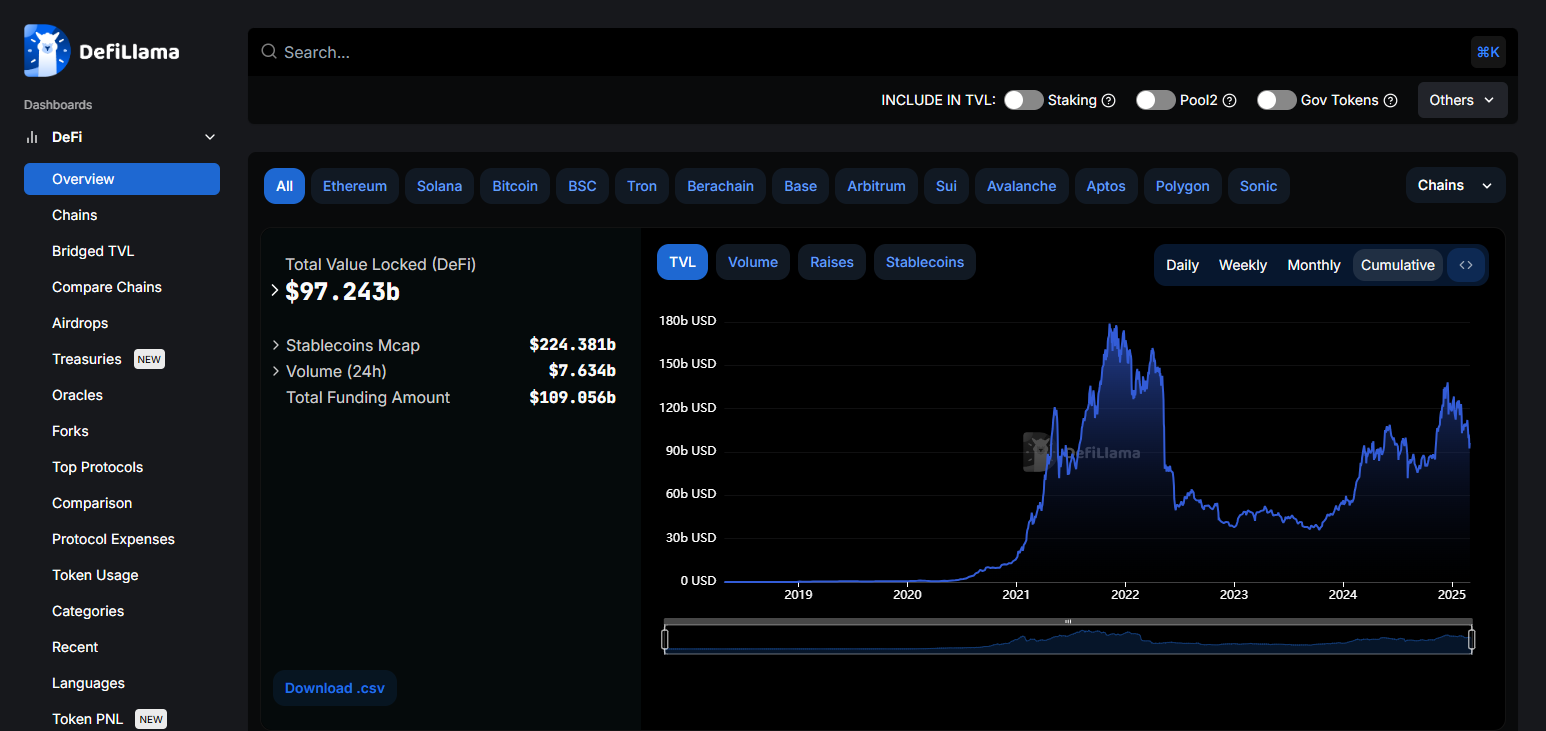Click the DeFi bar chart icon in sidebar
This screenshot has height=731, width=1546.
(x=31, y=136)
